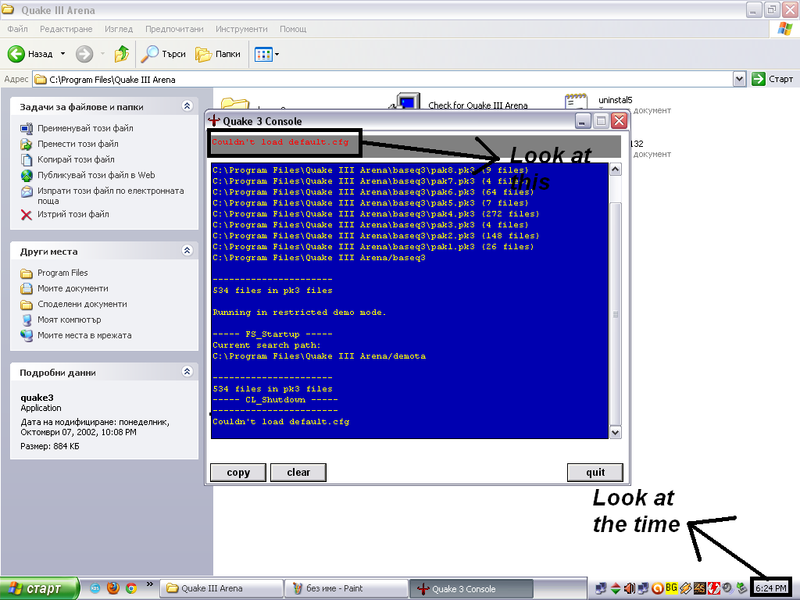Click the copy button in Quake 3 Console
Viewport: 800px width, 600px height.
coord(238,472)
